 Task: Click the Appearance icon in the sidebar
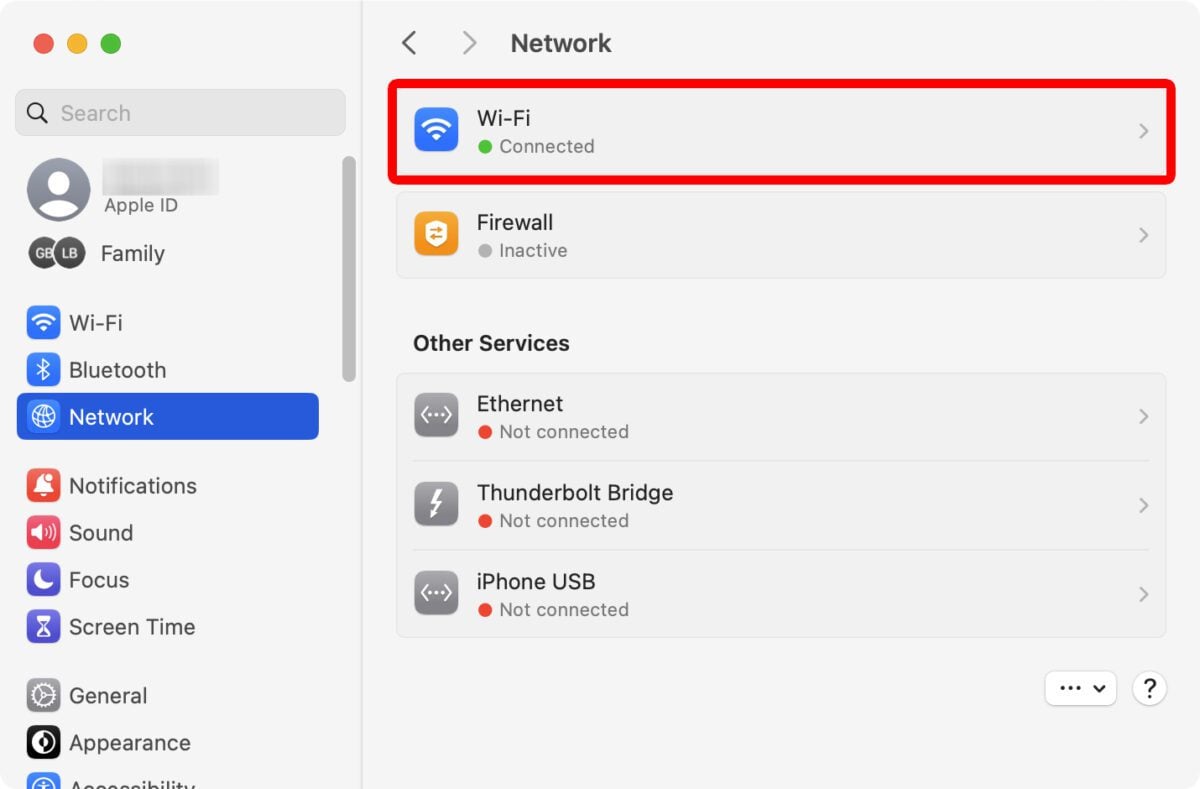(43, 743)
